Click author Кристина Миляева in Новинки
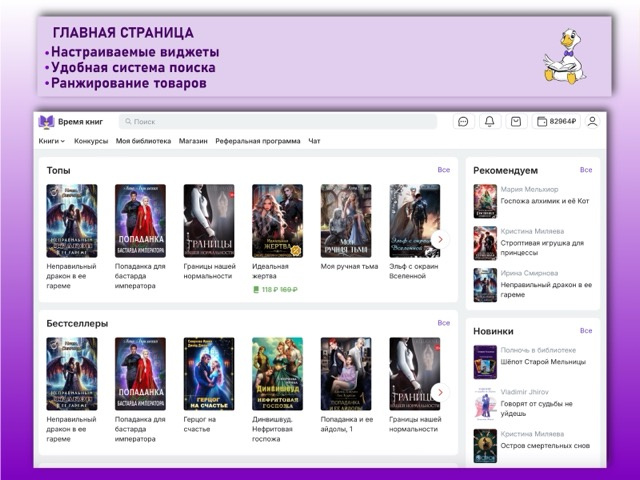Screen dimensions: 640x480 (x=532, y=434)
